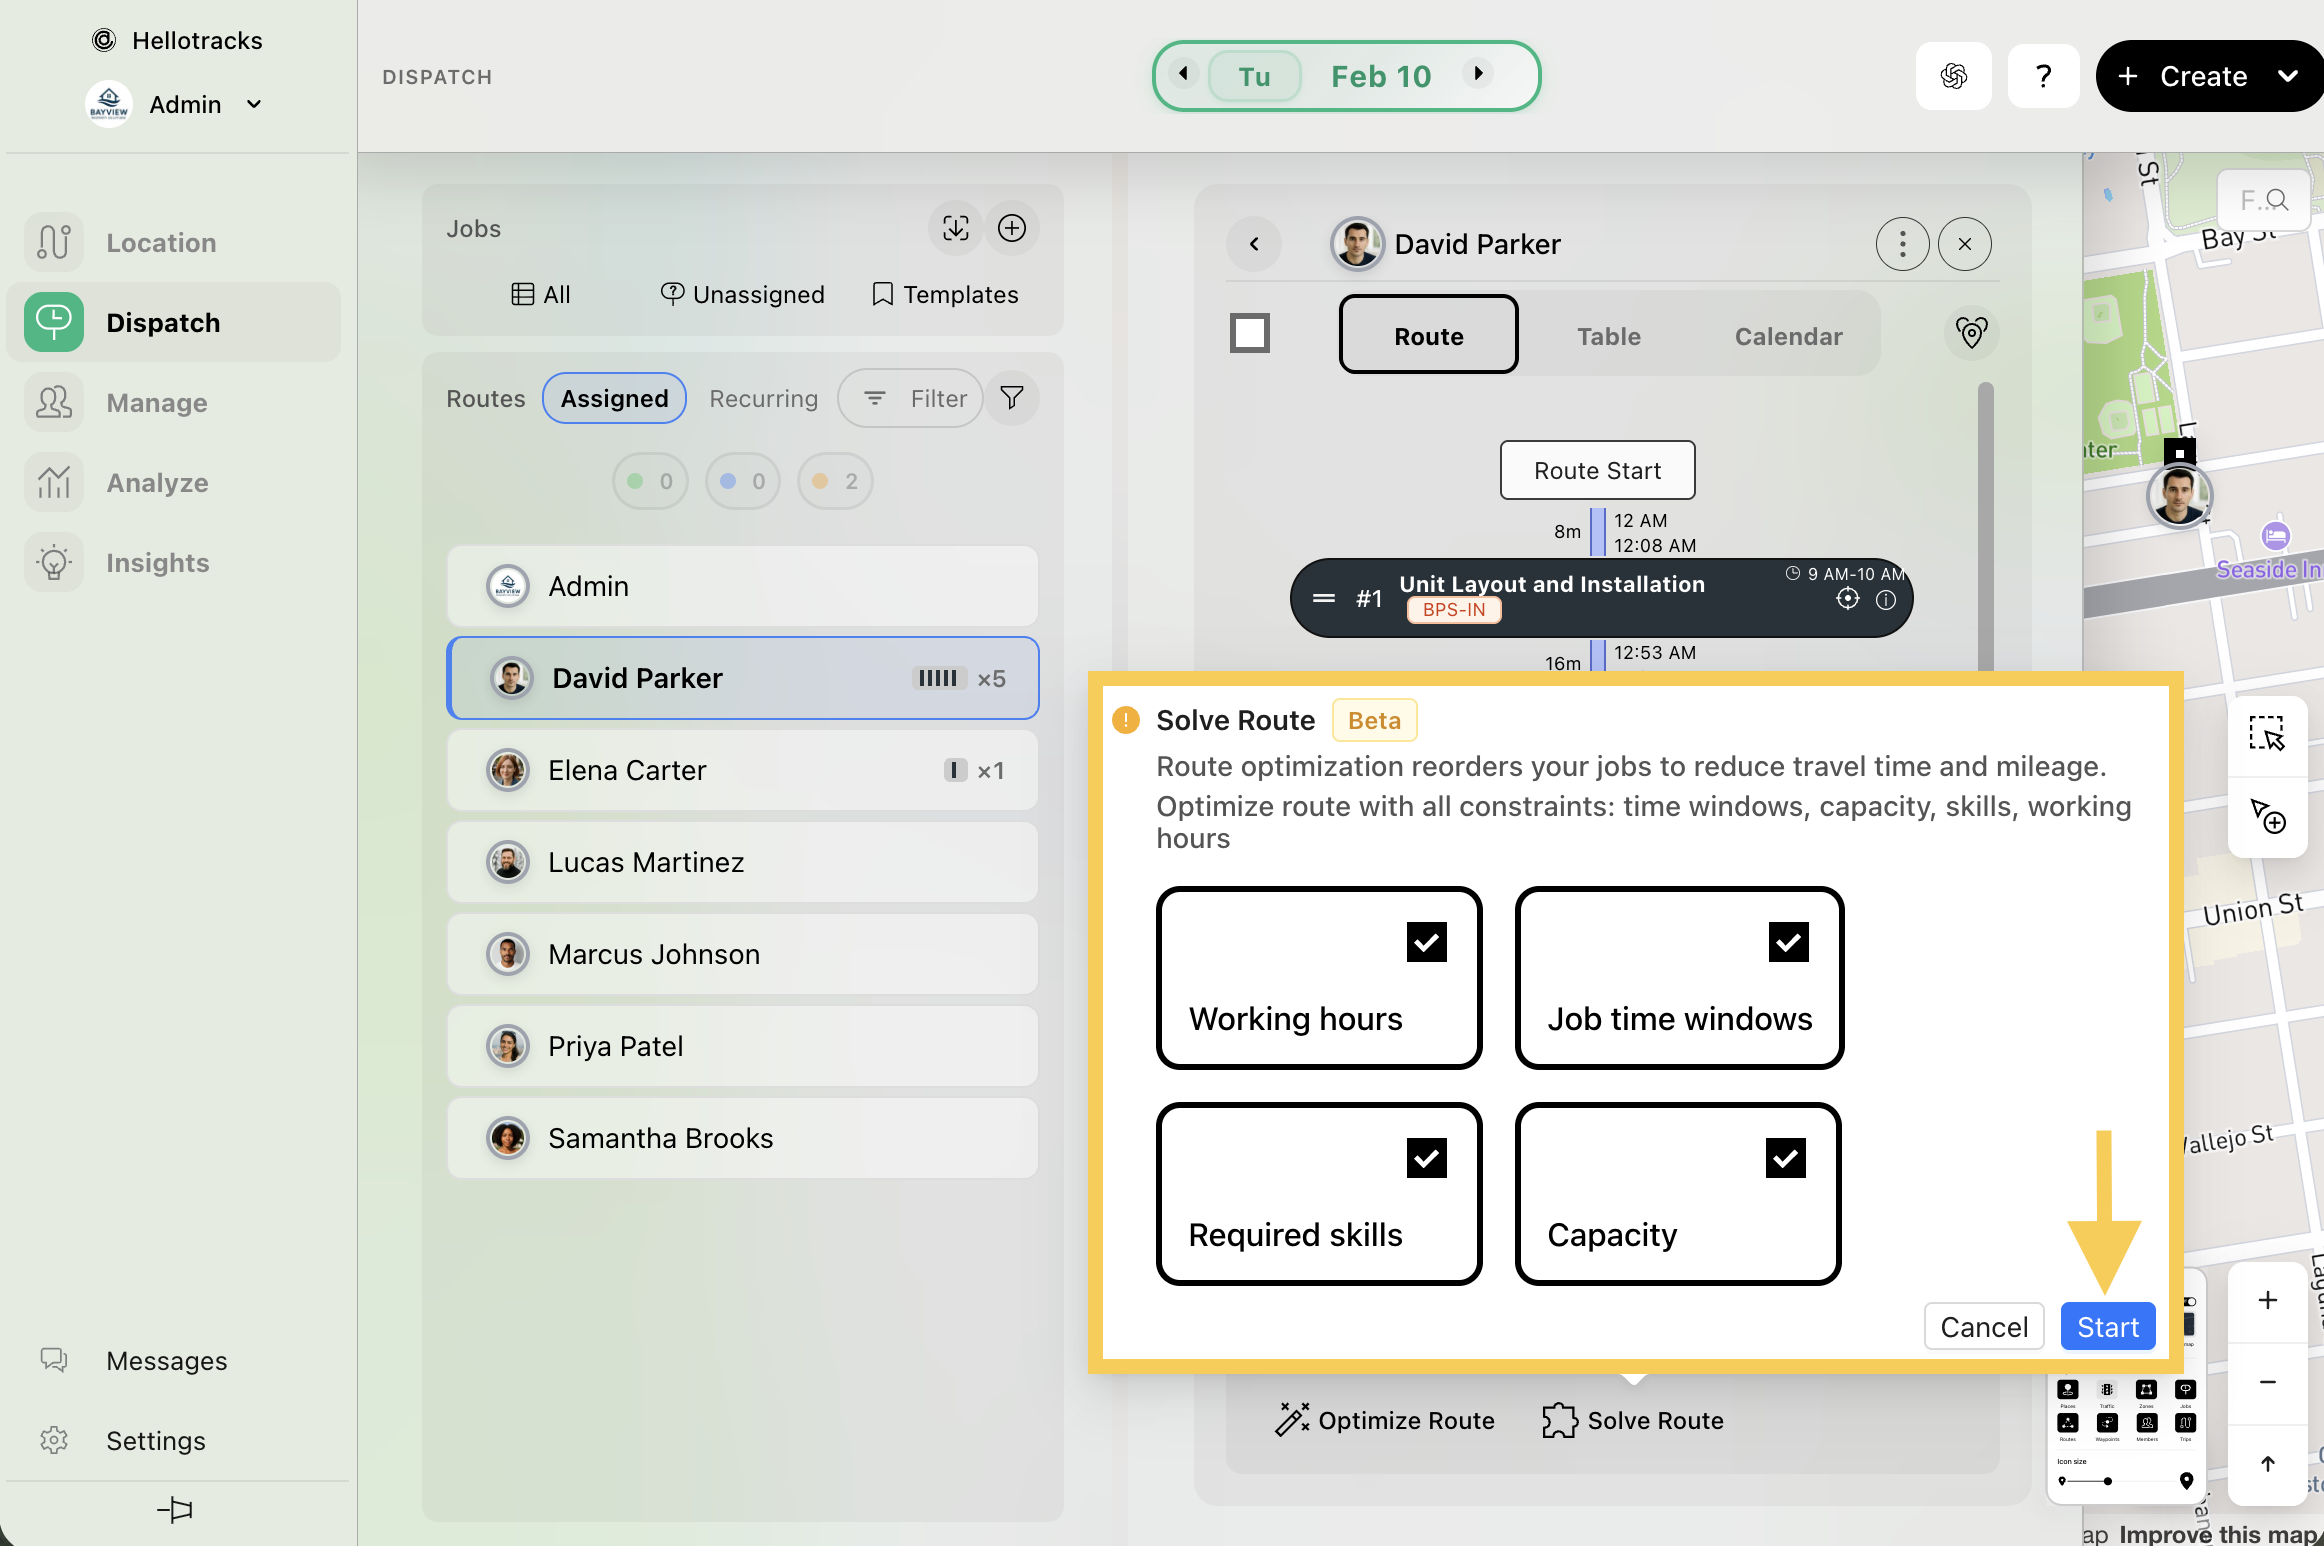Uncheck the Job time windows checkbox
This screenshot has height=1546, width=2324.
pos(1788,942)
